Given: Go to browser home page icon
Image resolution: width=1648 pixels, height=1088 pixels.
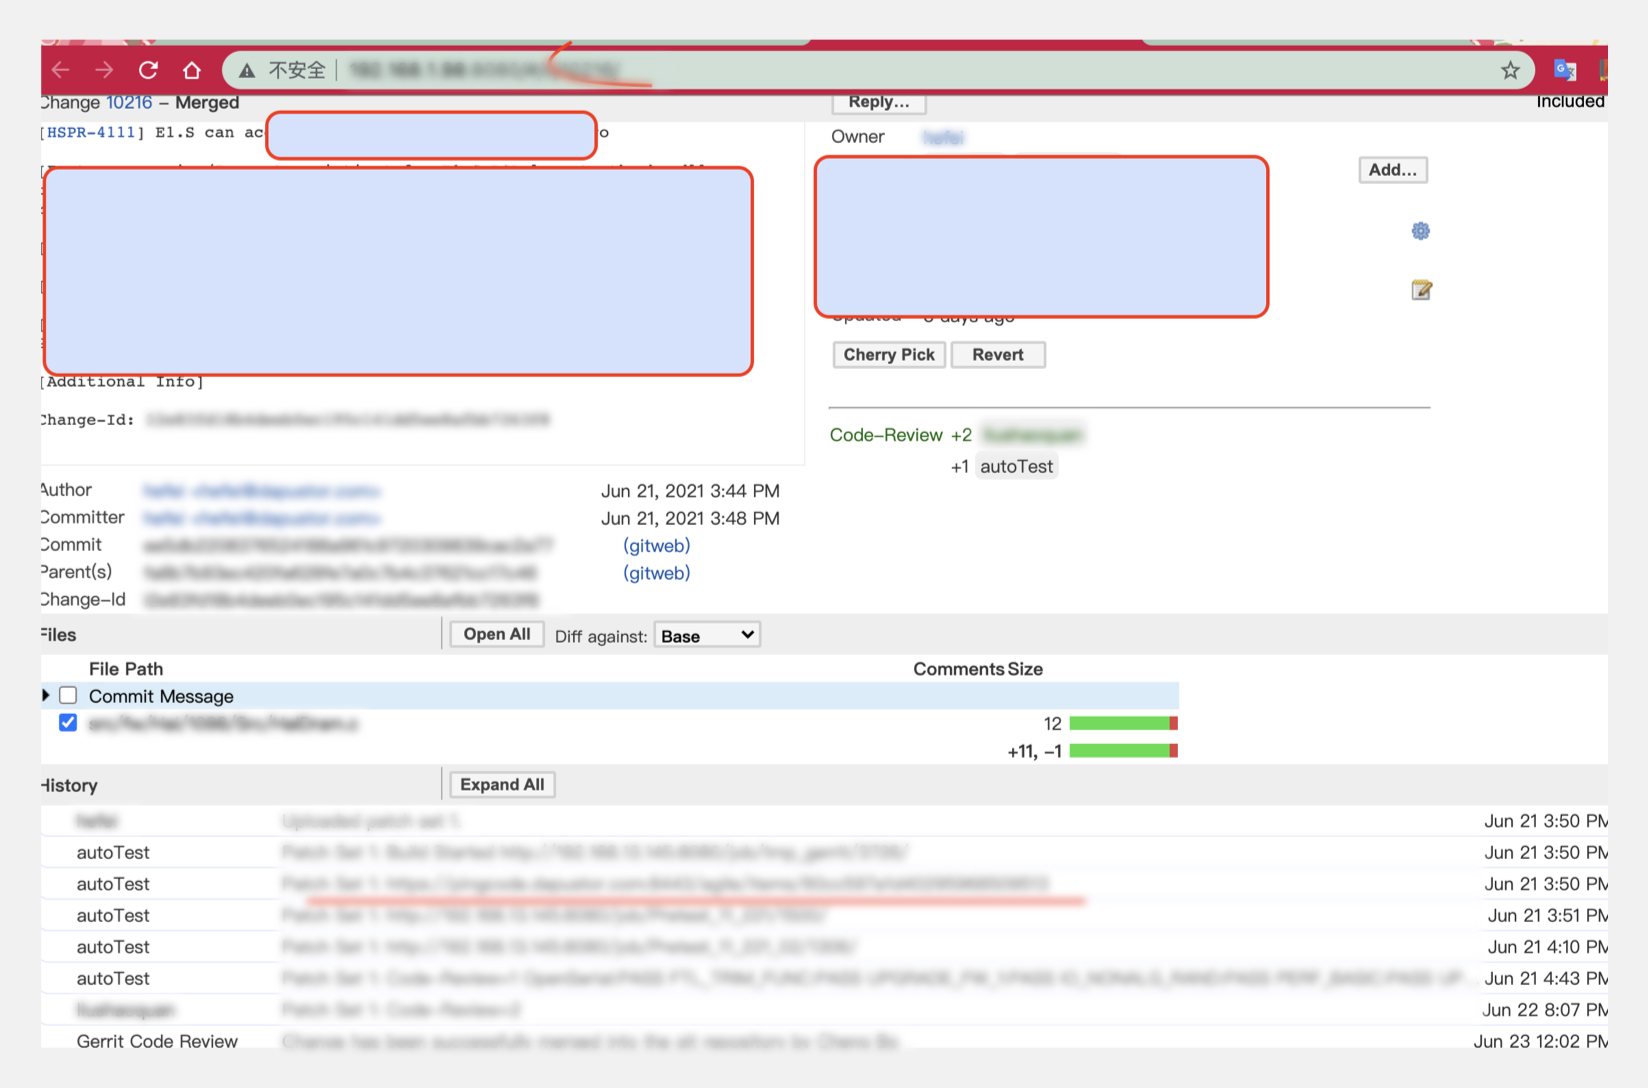Looking at the screenshot, I should click(x=192, y=70).
